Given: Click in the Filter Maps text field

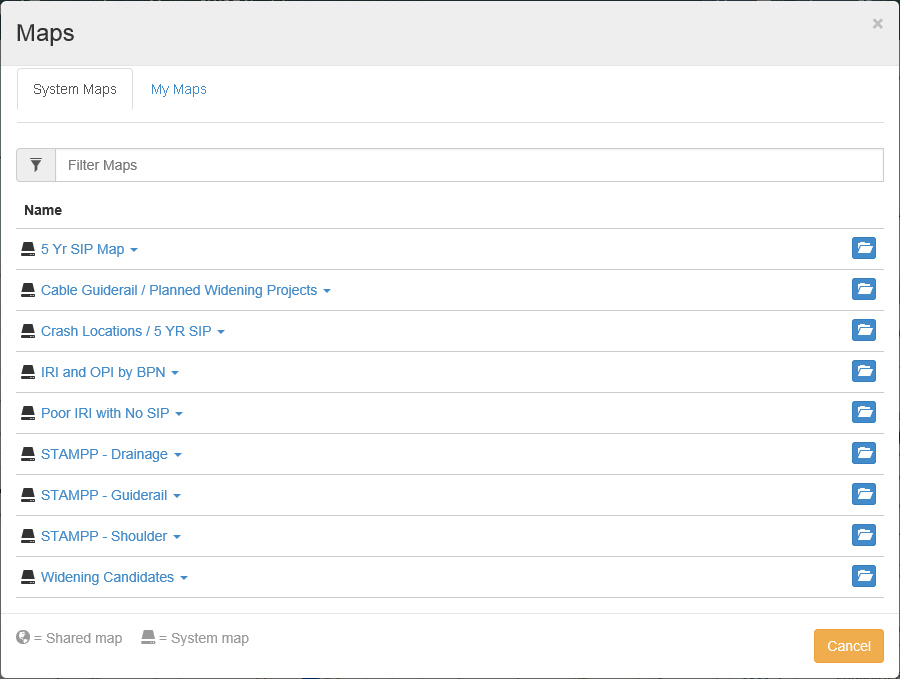Looking at the screenshot, I should (469, 165).
